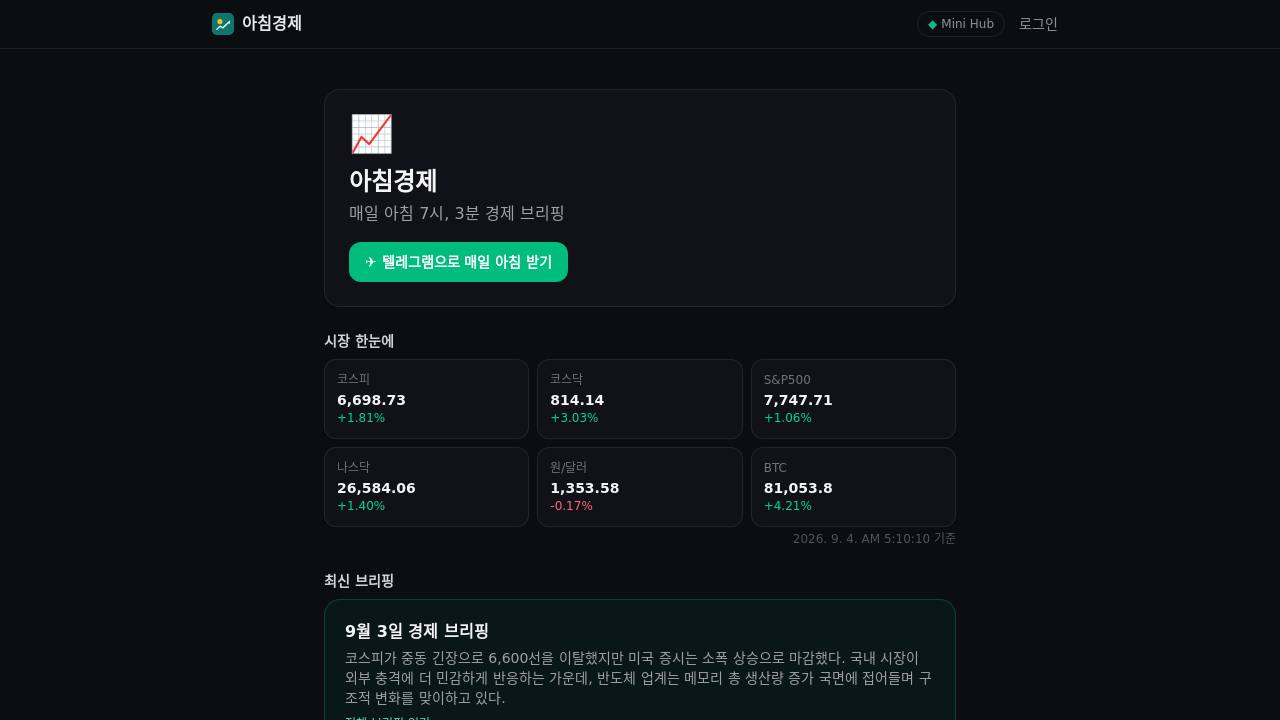Click the 아침경제 logo icon in header
Image resolution: width=1280 pixels, height=720 pixels.
[223, 24]
